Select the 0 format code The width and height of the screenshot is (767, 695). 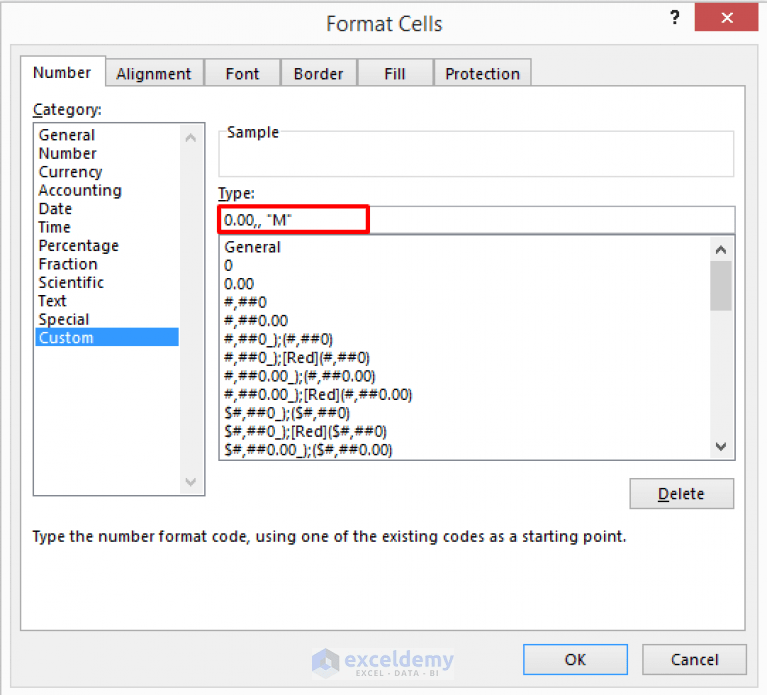465,266
